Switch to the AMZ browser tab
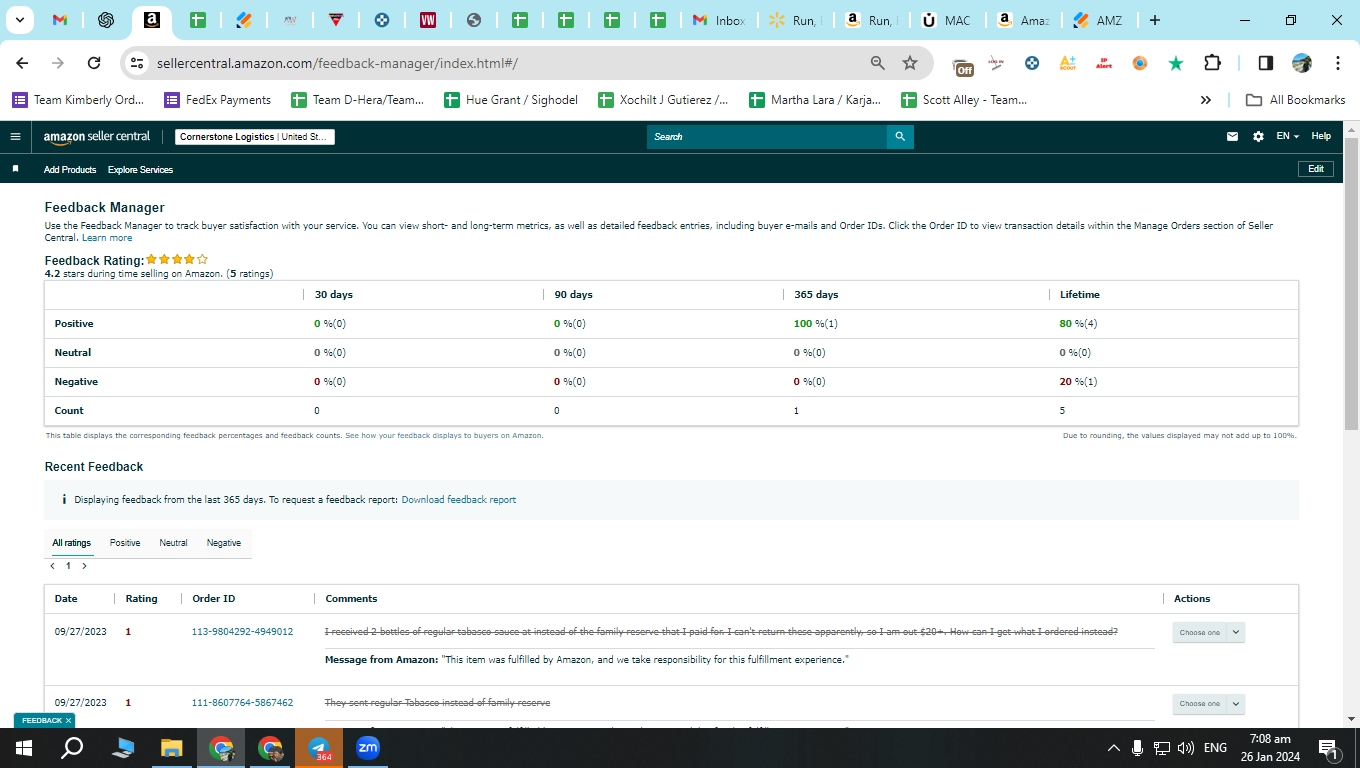 pos(1097,20)
